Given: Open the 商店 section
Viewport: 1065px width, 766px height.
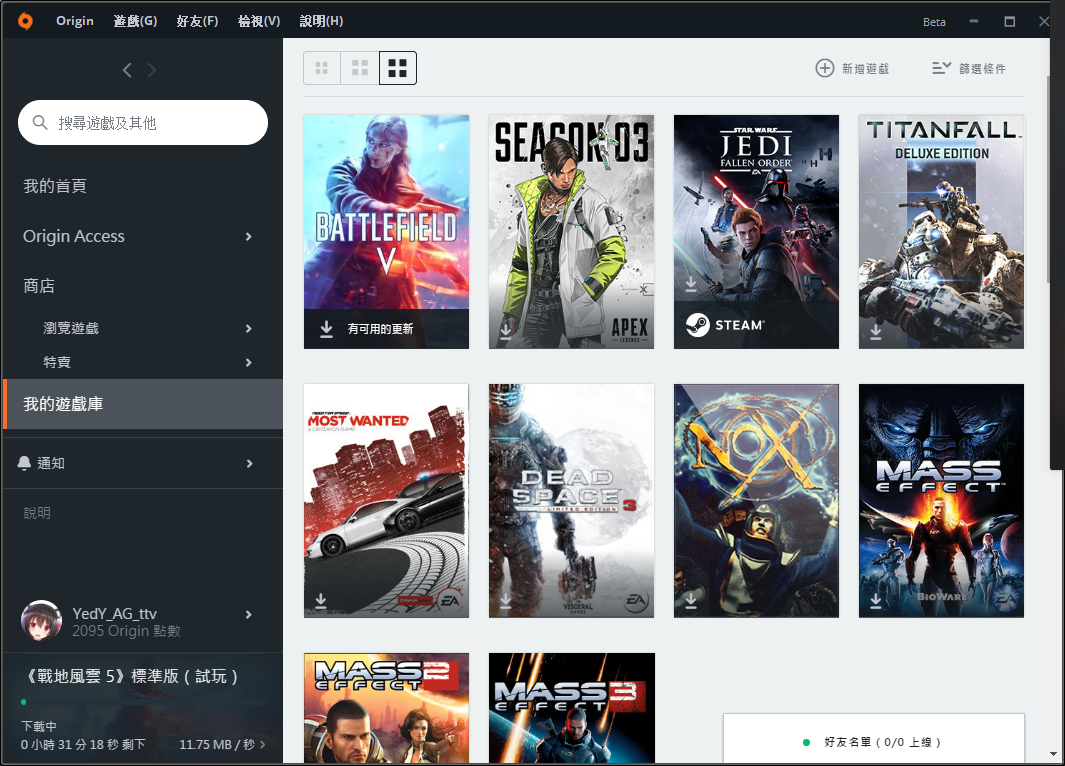Looking at the screenshot, I should click(39, 286).
